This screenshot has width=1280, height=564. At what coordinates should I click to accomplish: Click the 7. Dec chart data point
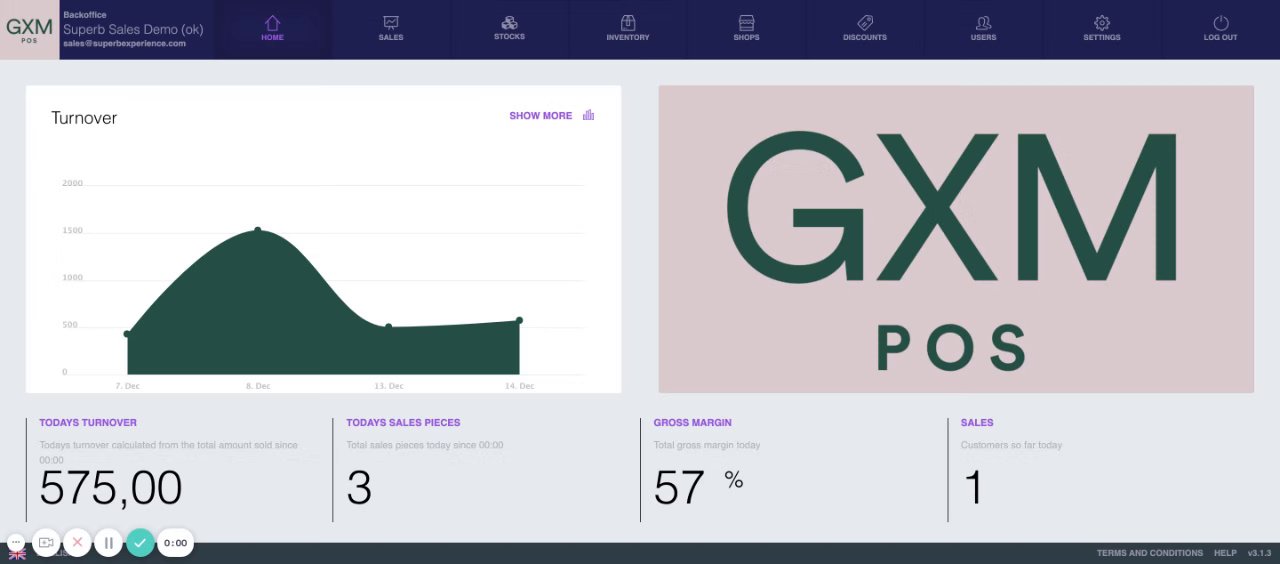[x=127, y=334]
